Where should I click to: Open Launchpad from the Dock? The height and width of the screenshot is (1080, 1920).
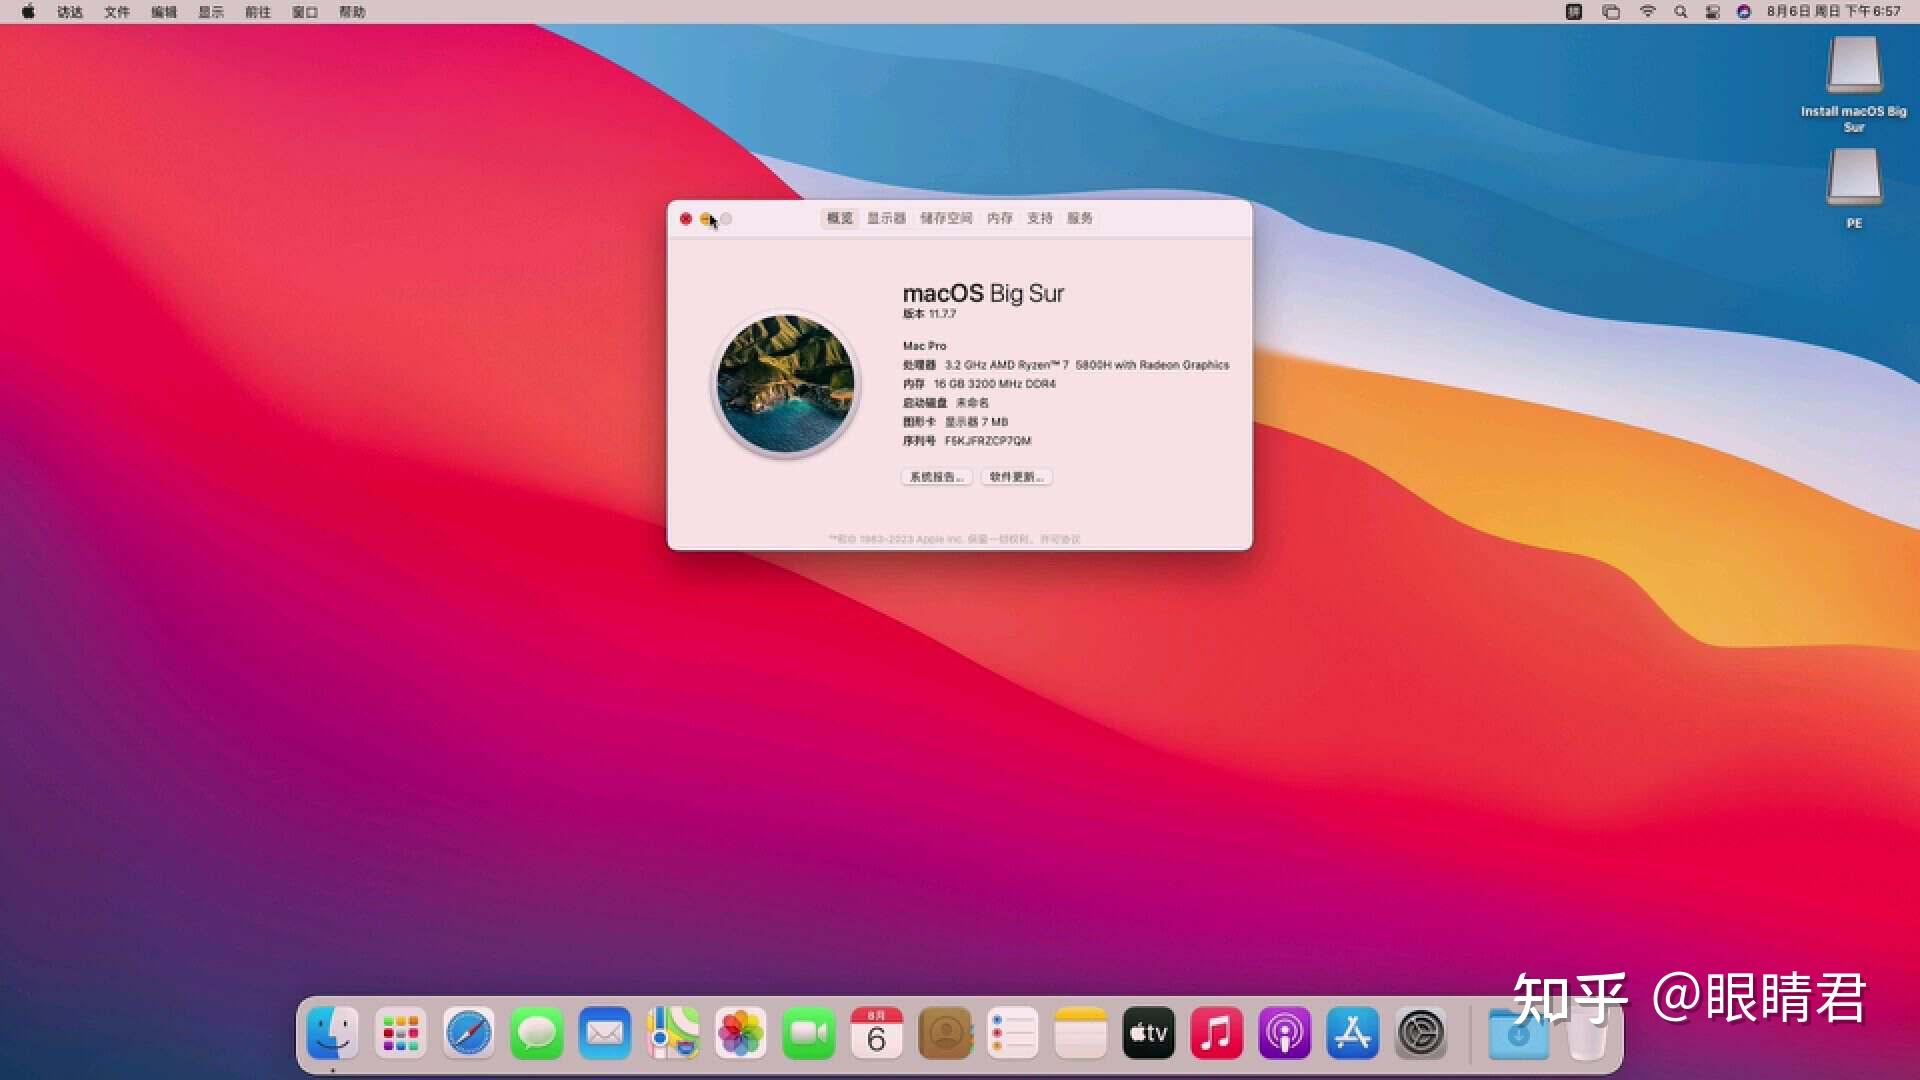point(399,1032)
